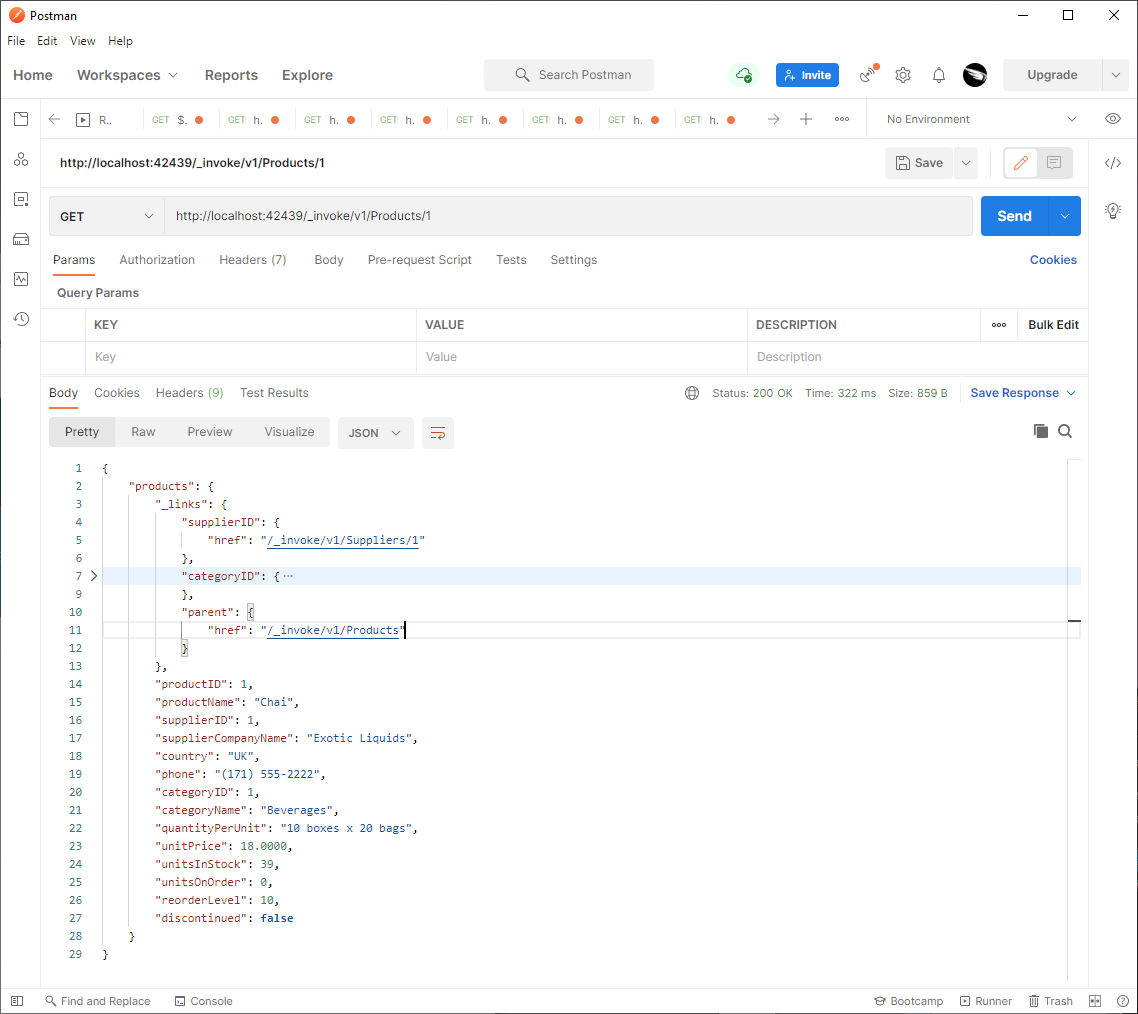1138x1014 pixels.
Task: Toggle the left sidebar visibility
Action: point(16,1001)
